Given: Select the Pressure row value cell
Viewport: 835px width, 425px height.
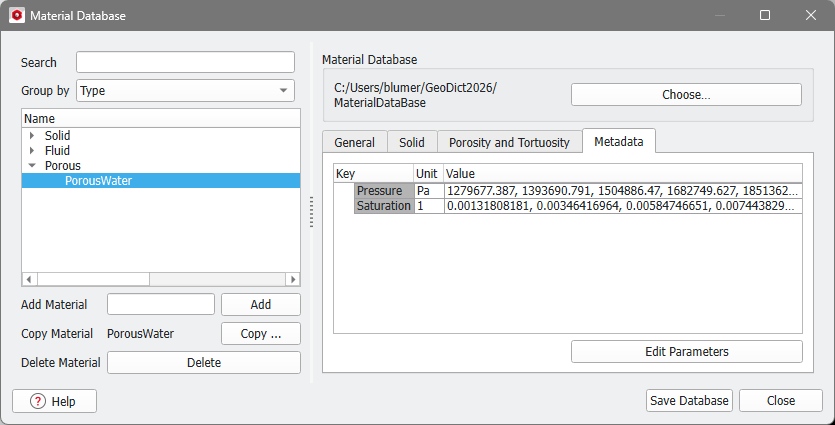Looking at the screenshot, I should pos(622,191).
